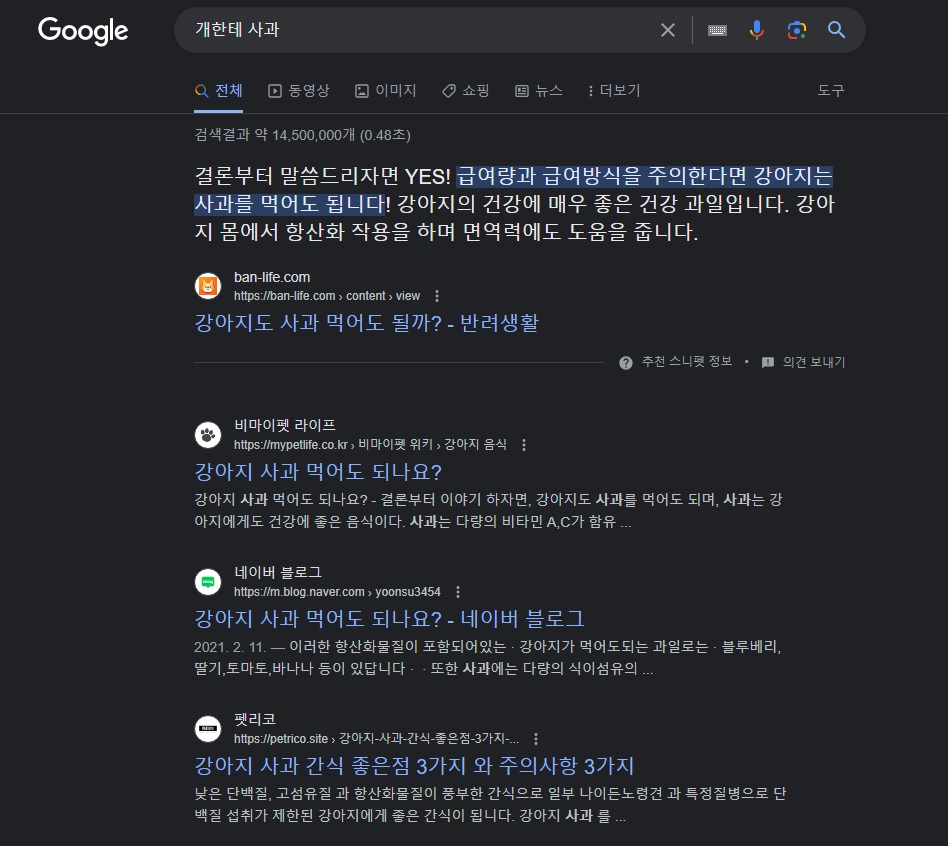Open link 강아지도 사과 먹어도 될까? - 반려생활
Screen dimensions: 948x846
pyautogui.click(x=366, y=322)
